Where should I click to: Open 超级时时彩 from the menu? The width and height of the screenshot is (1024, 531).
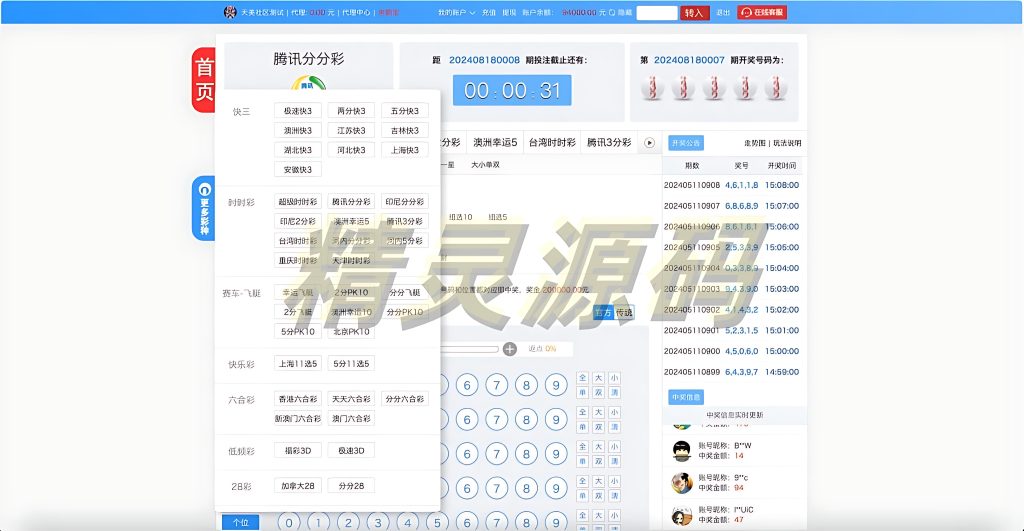pos(298,202)
